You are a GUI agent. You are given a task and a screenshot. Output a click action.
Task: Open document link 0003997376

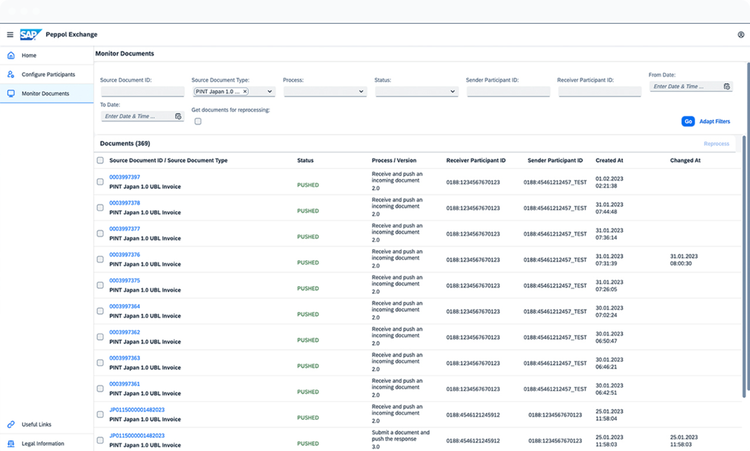(124, 254)
